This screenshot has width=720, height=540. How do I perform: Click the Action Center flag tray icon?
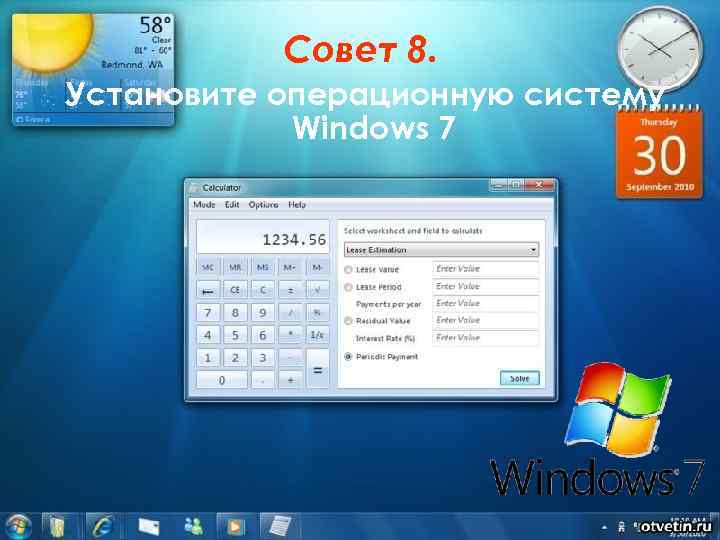[621, 527]
